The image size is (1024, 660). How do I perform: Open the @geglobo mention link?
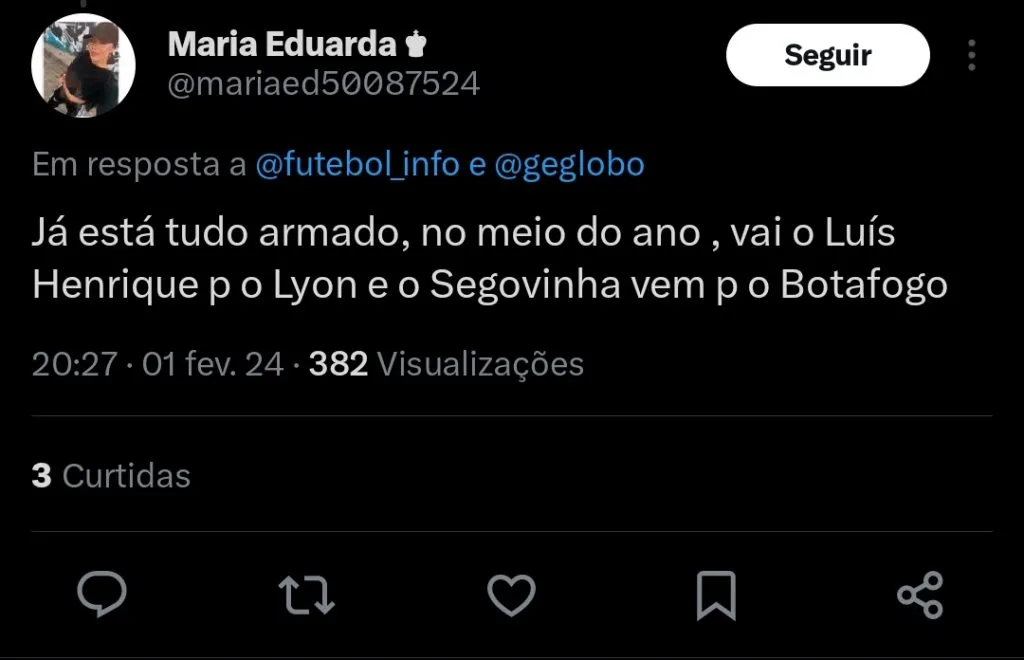(x=569, y=165)
